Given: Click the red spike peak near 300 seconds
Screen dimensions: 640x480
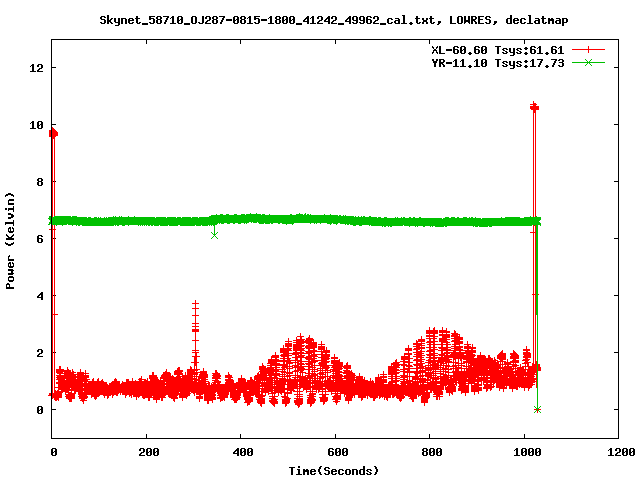Looking at the screenshot, I should [196, 304].
